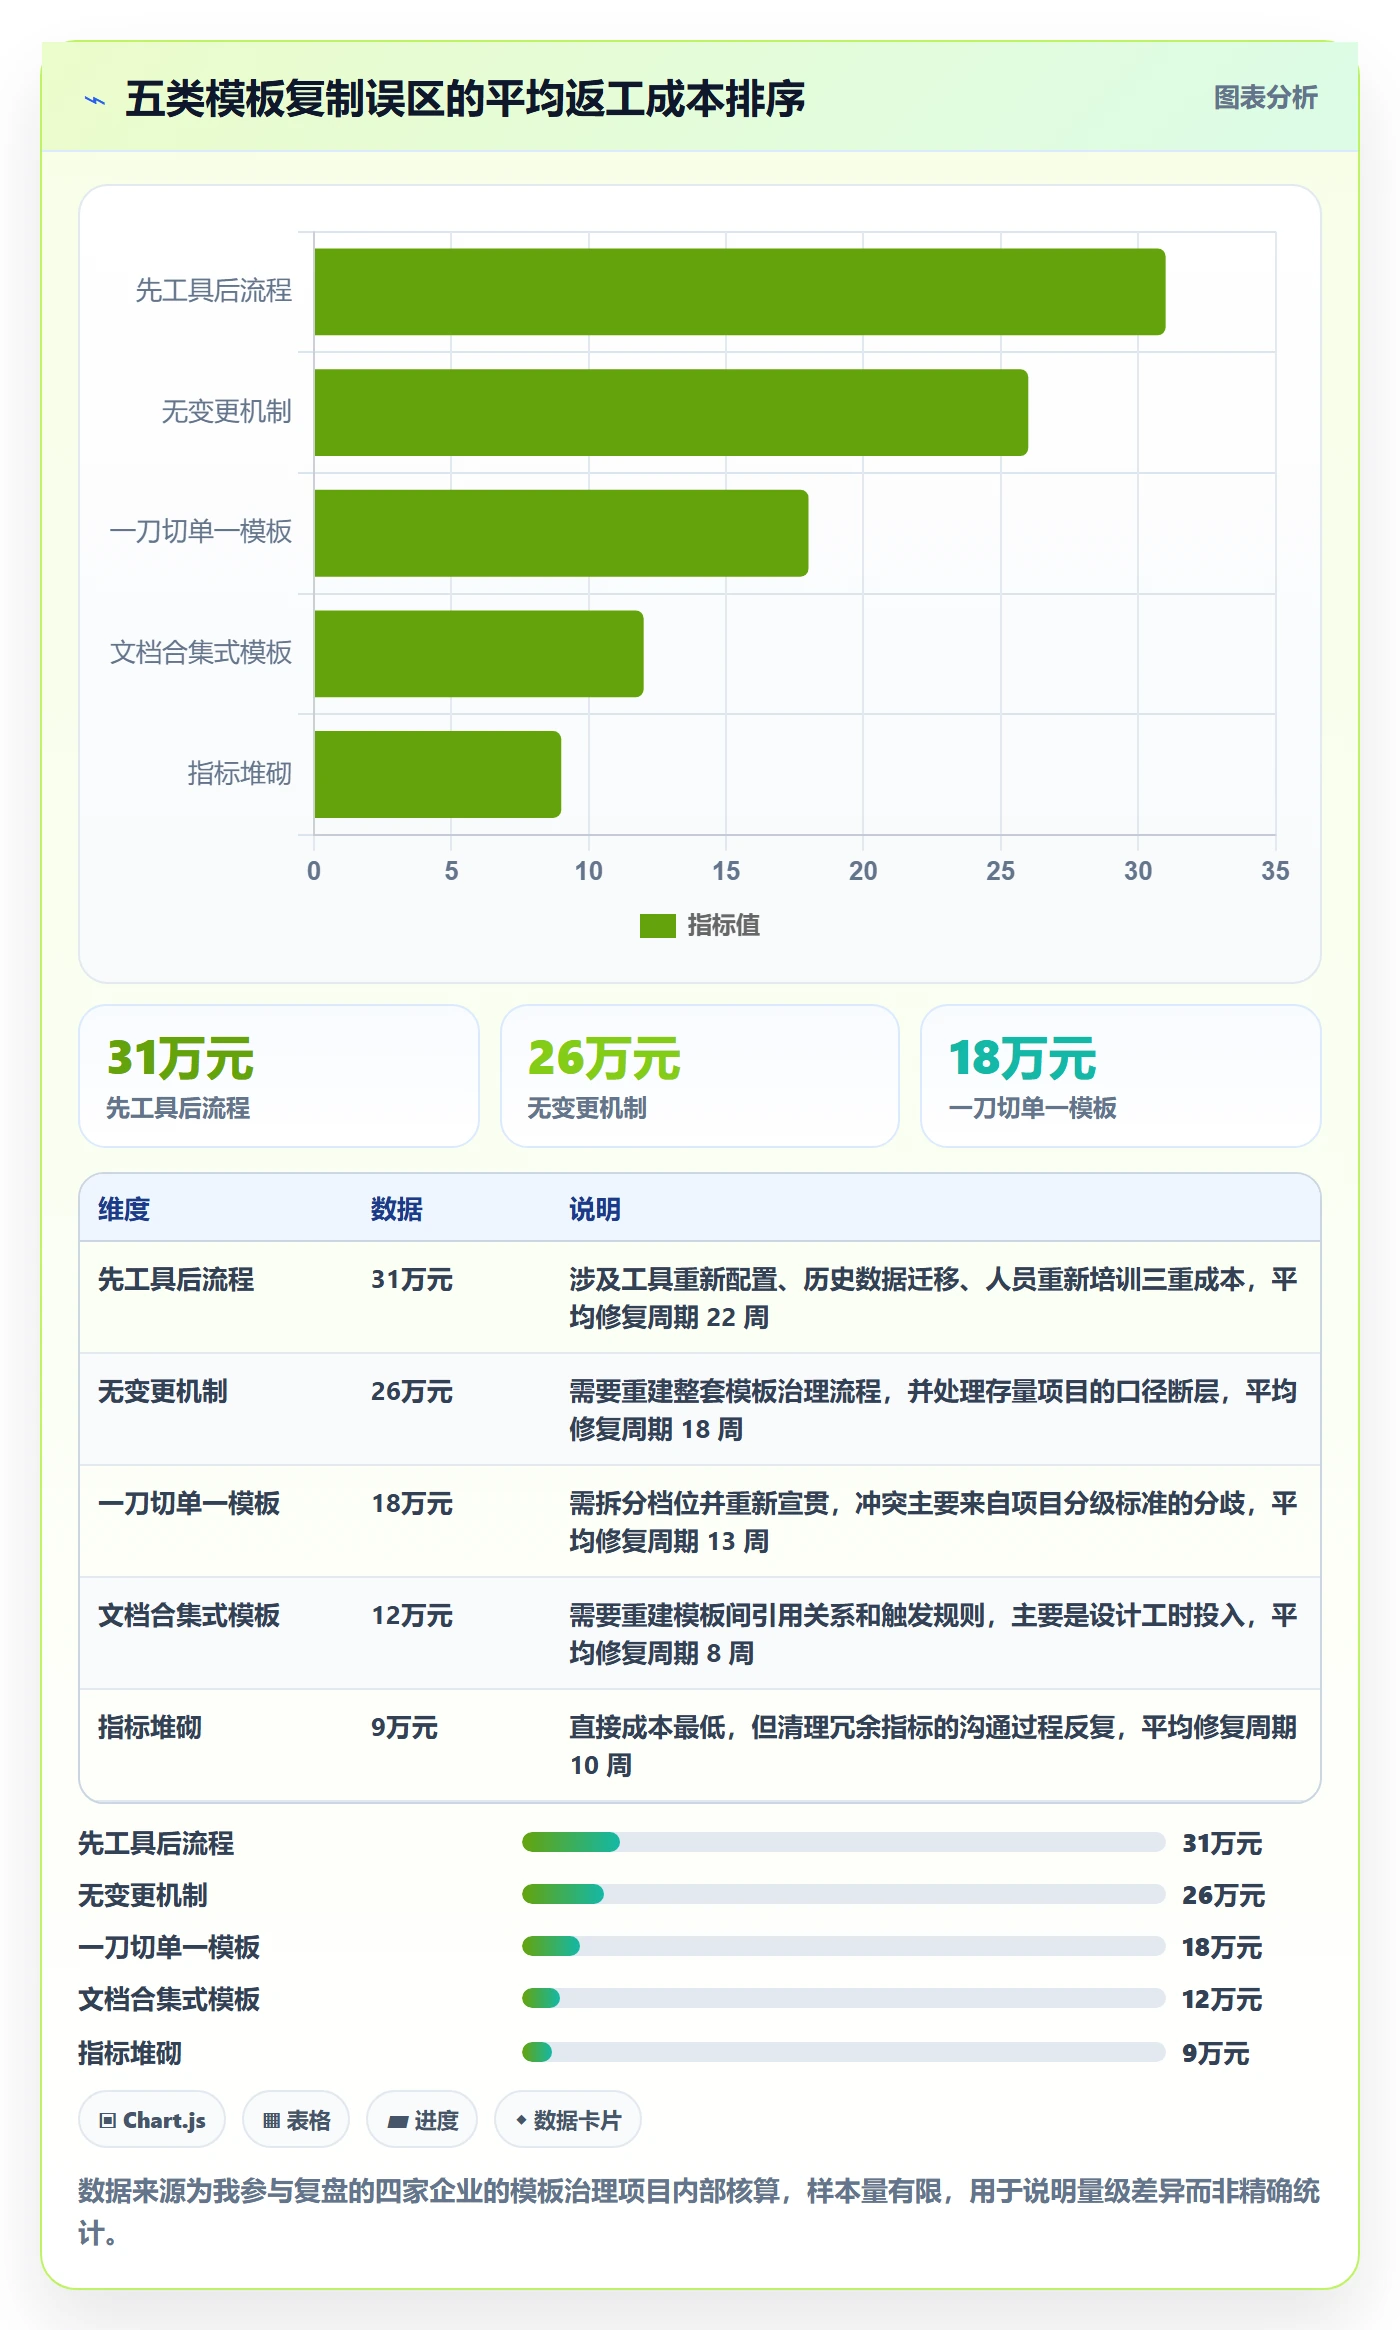
Task: Click the 先工具后流程 progress bar
Action: [843, 1842]
